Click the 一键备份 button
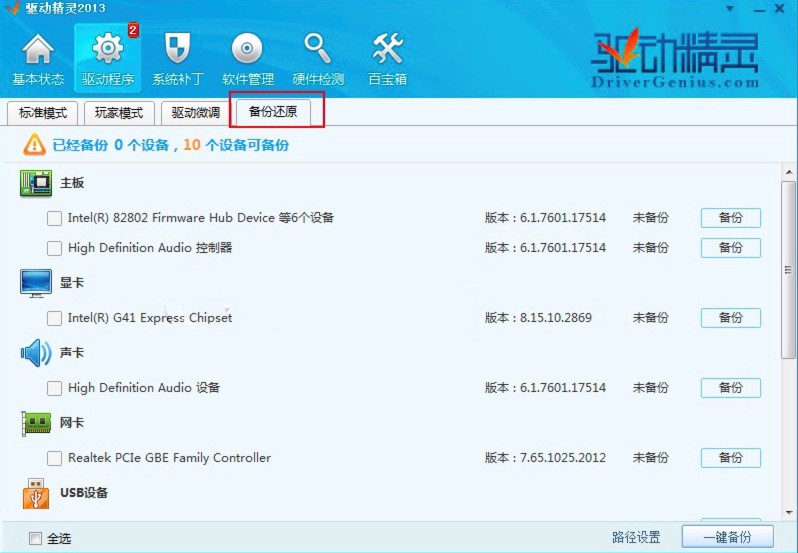The width and height of the screenshot is (798, 553). tap(728, 537)
